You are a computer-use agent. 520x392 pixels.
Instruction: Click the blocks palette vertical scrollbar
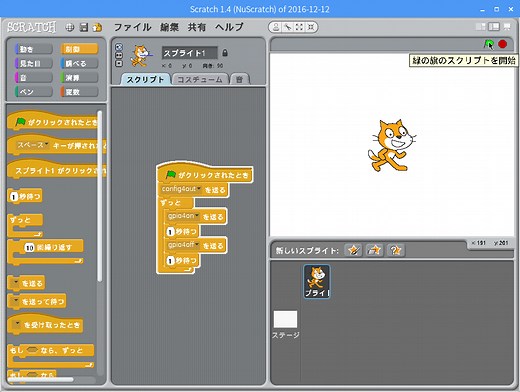pos(99,197)
